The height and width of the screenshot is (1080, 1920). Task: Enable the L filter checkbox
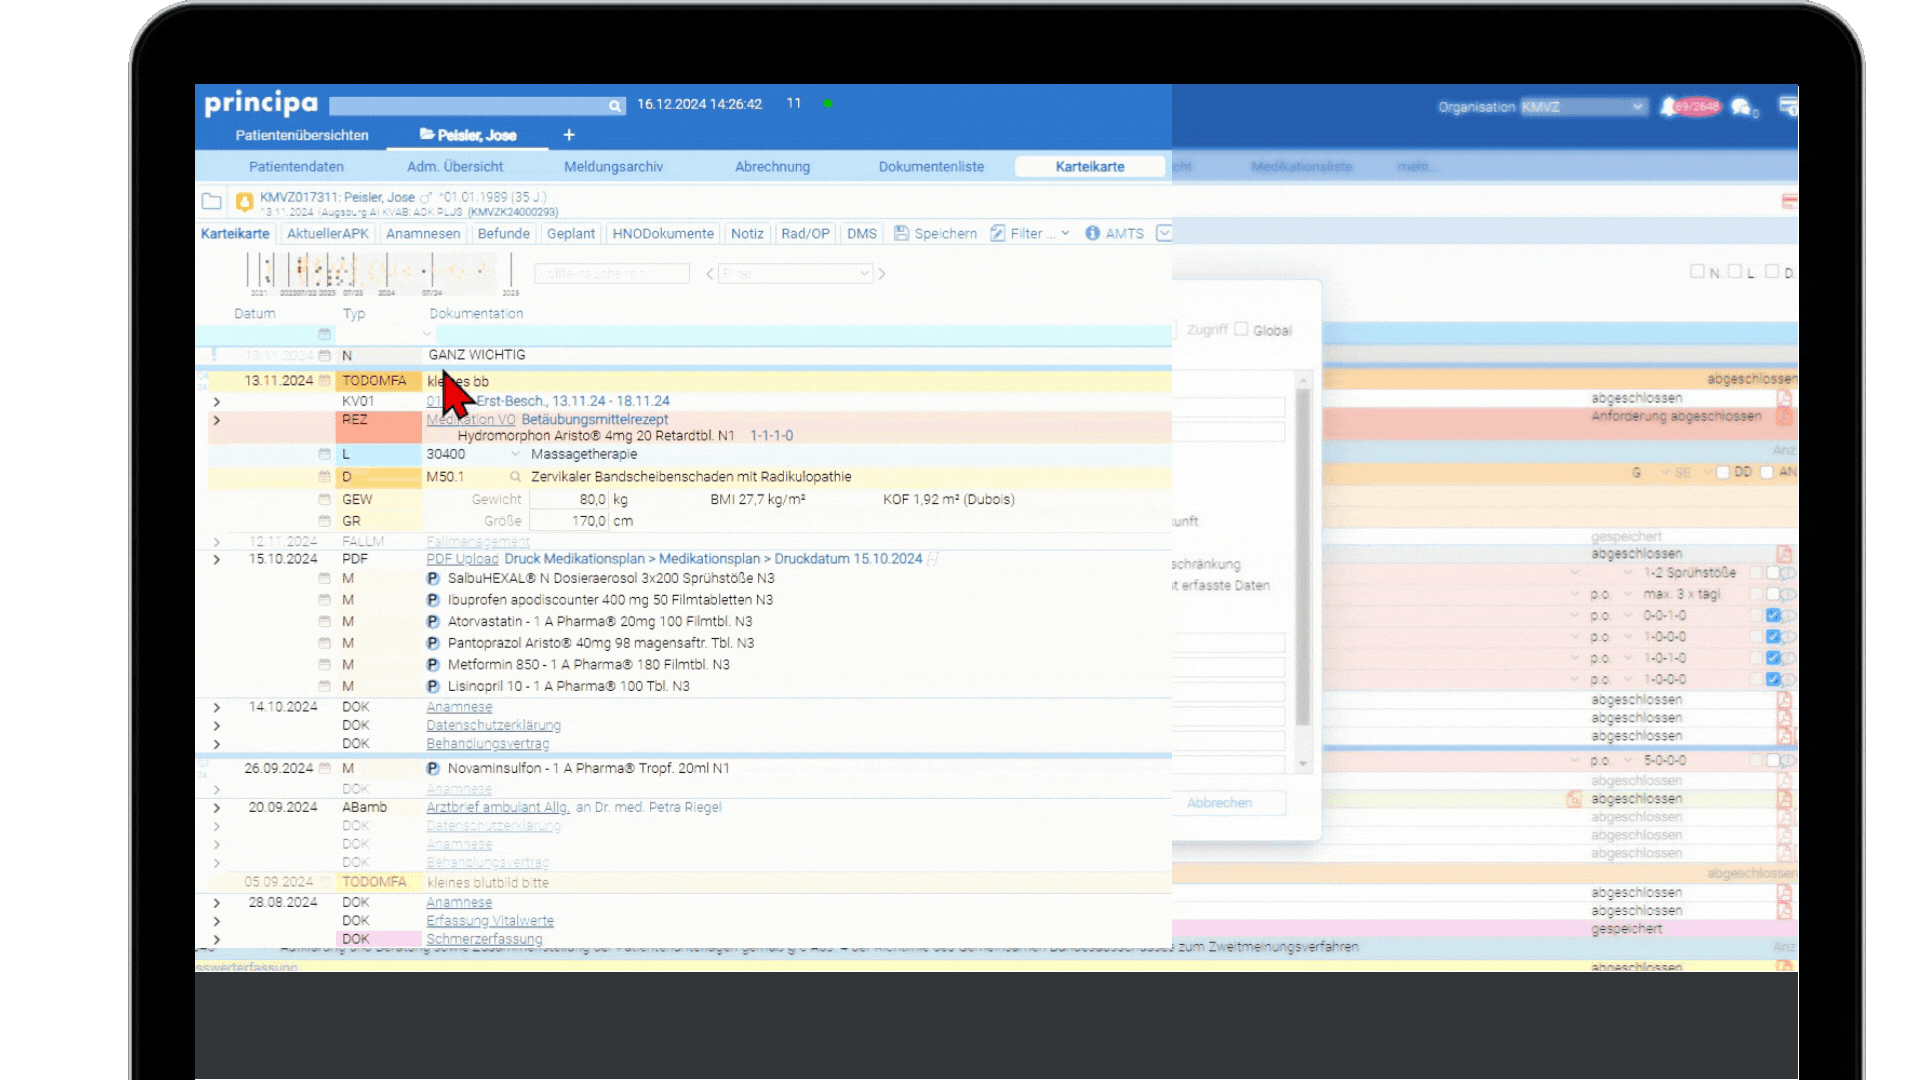[x=1735, y=271]
